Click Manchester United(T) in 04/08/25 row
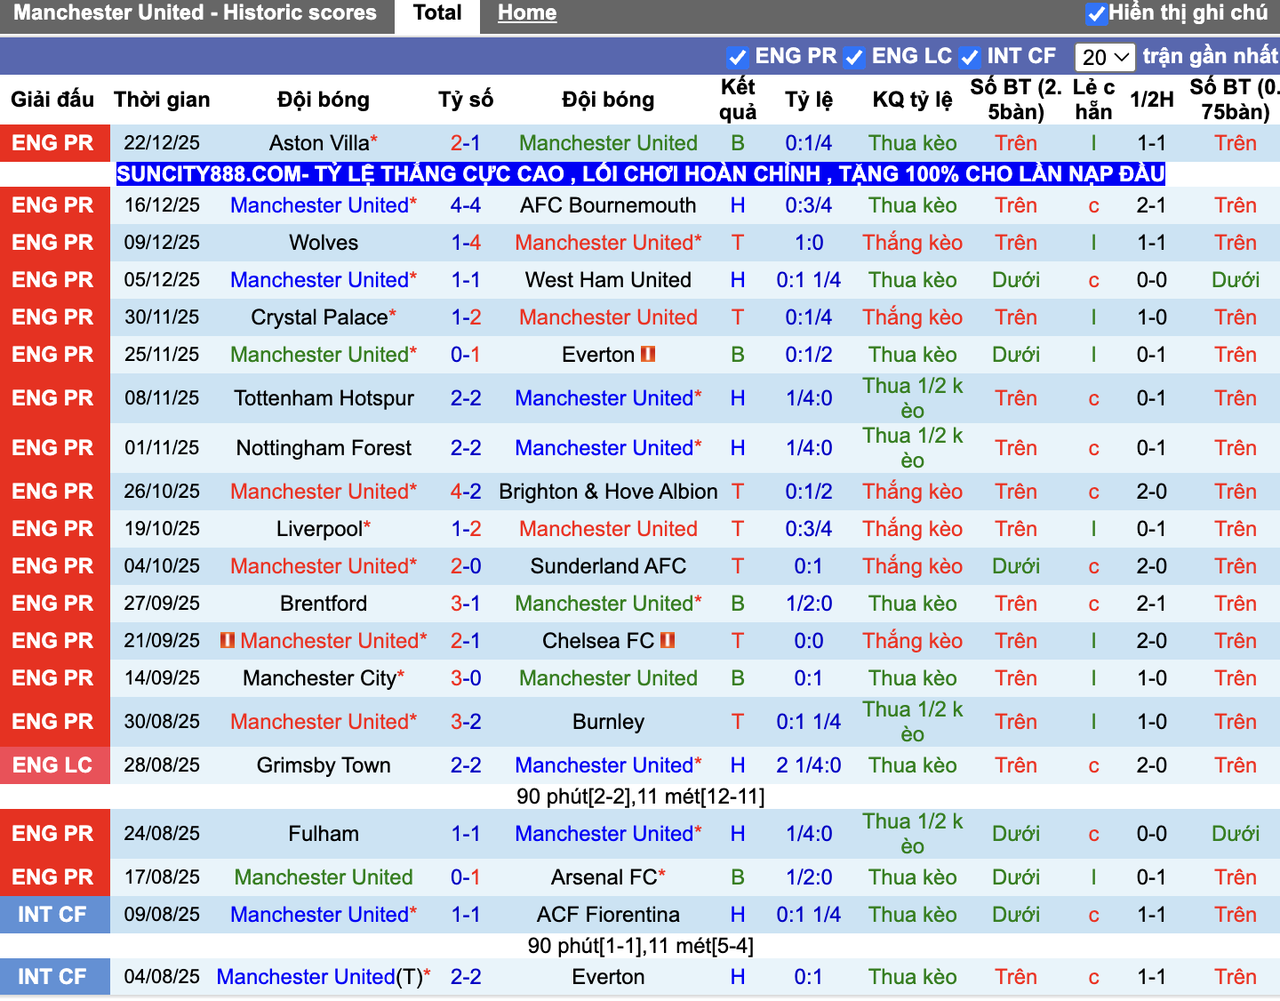The height and width of the screenshot is (1001, 1280). [319, 977]
